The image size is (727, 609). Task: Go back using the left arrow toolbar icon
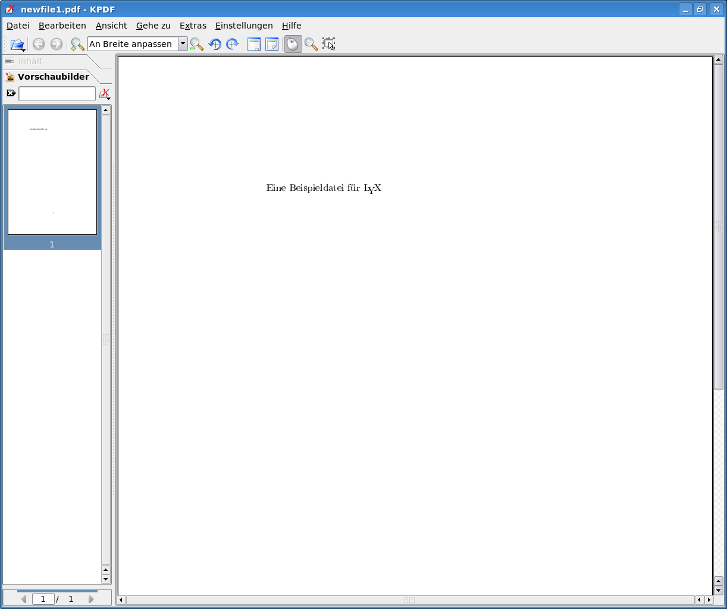click(x=38, y=44)
